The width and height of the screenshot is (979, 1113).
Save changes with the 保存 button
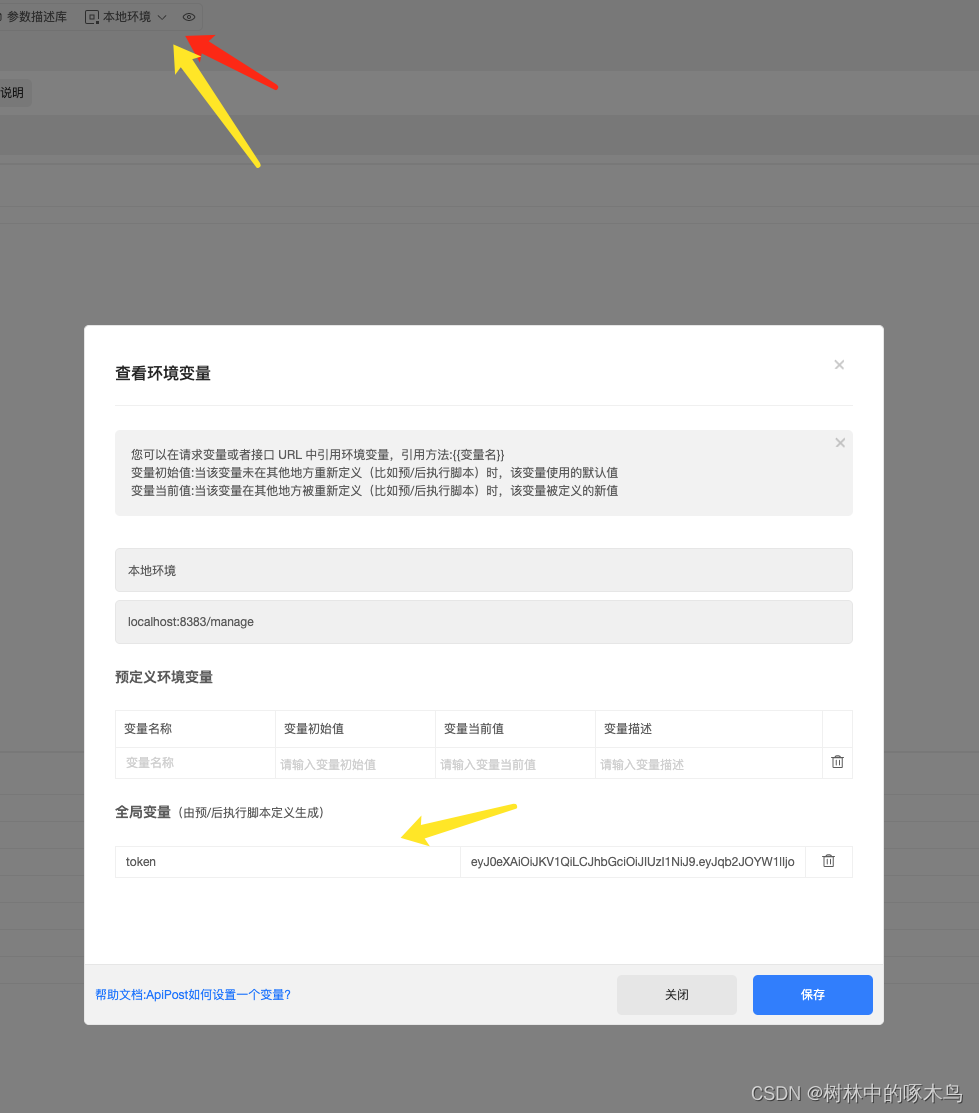click(812, 994)
